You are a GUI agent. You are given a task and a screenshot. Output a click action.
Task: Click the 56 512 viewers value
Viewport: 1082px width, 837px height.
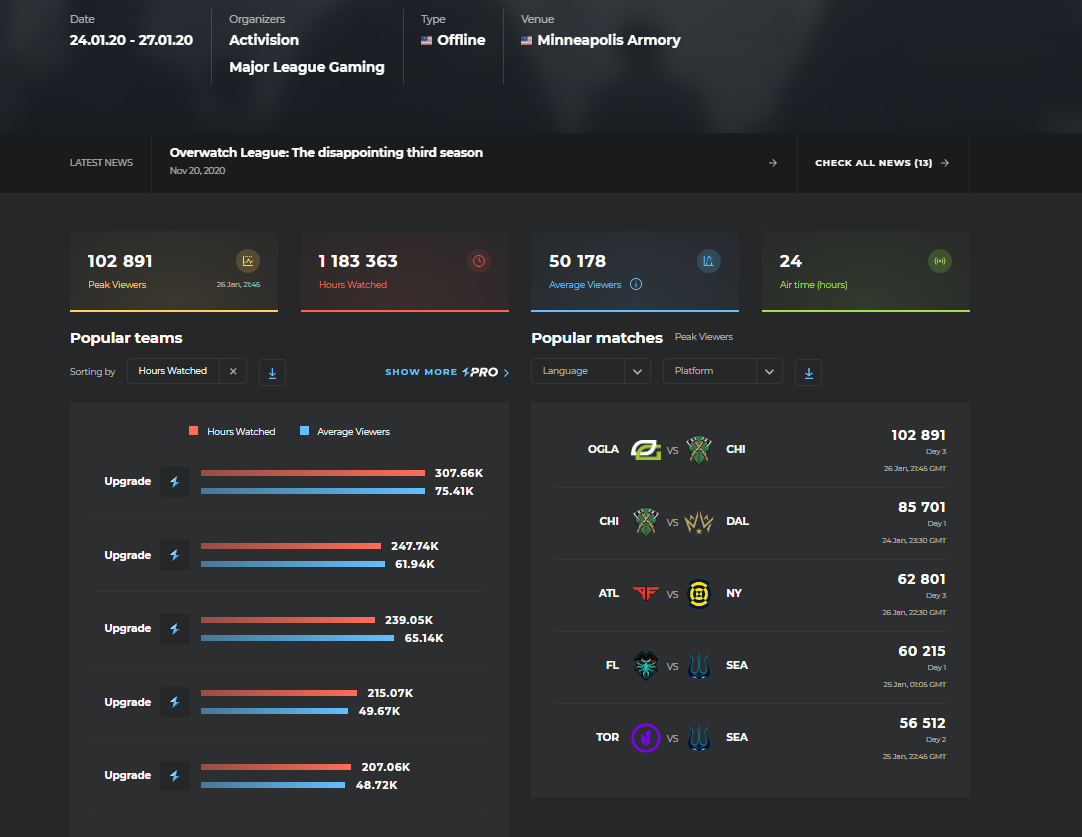click(x=923, y=723)
